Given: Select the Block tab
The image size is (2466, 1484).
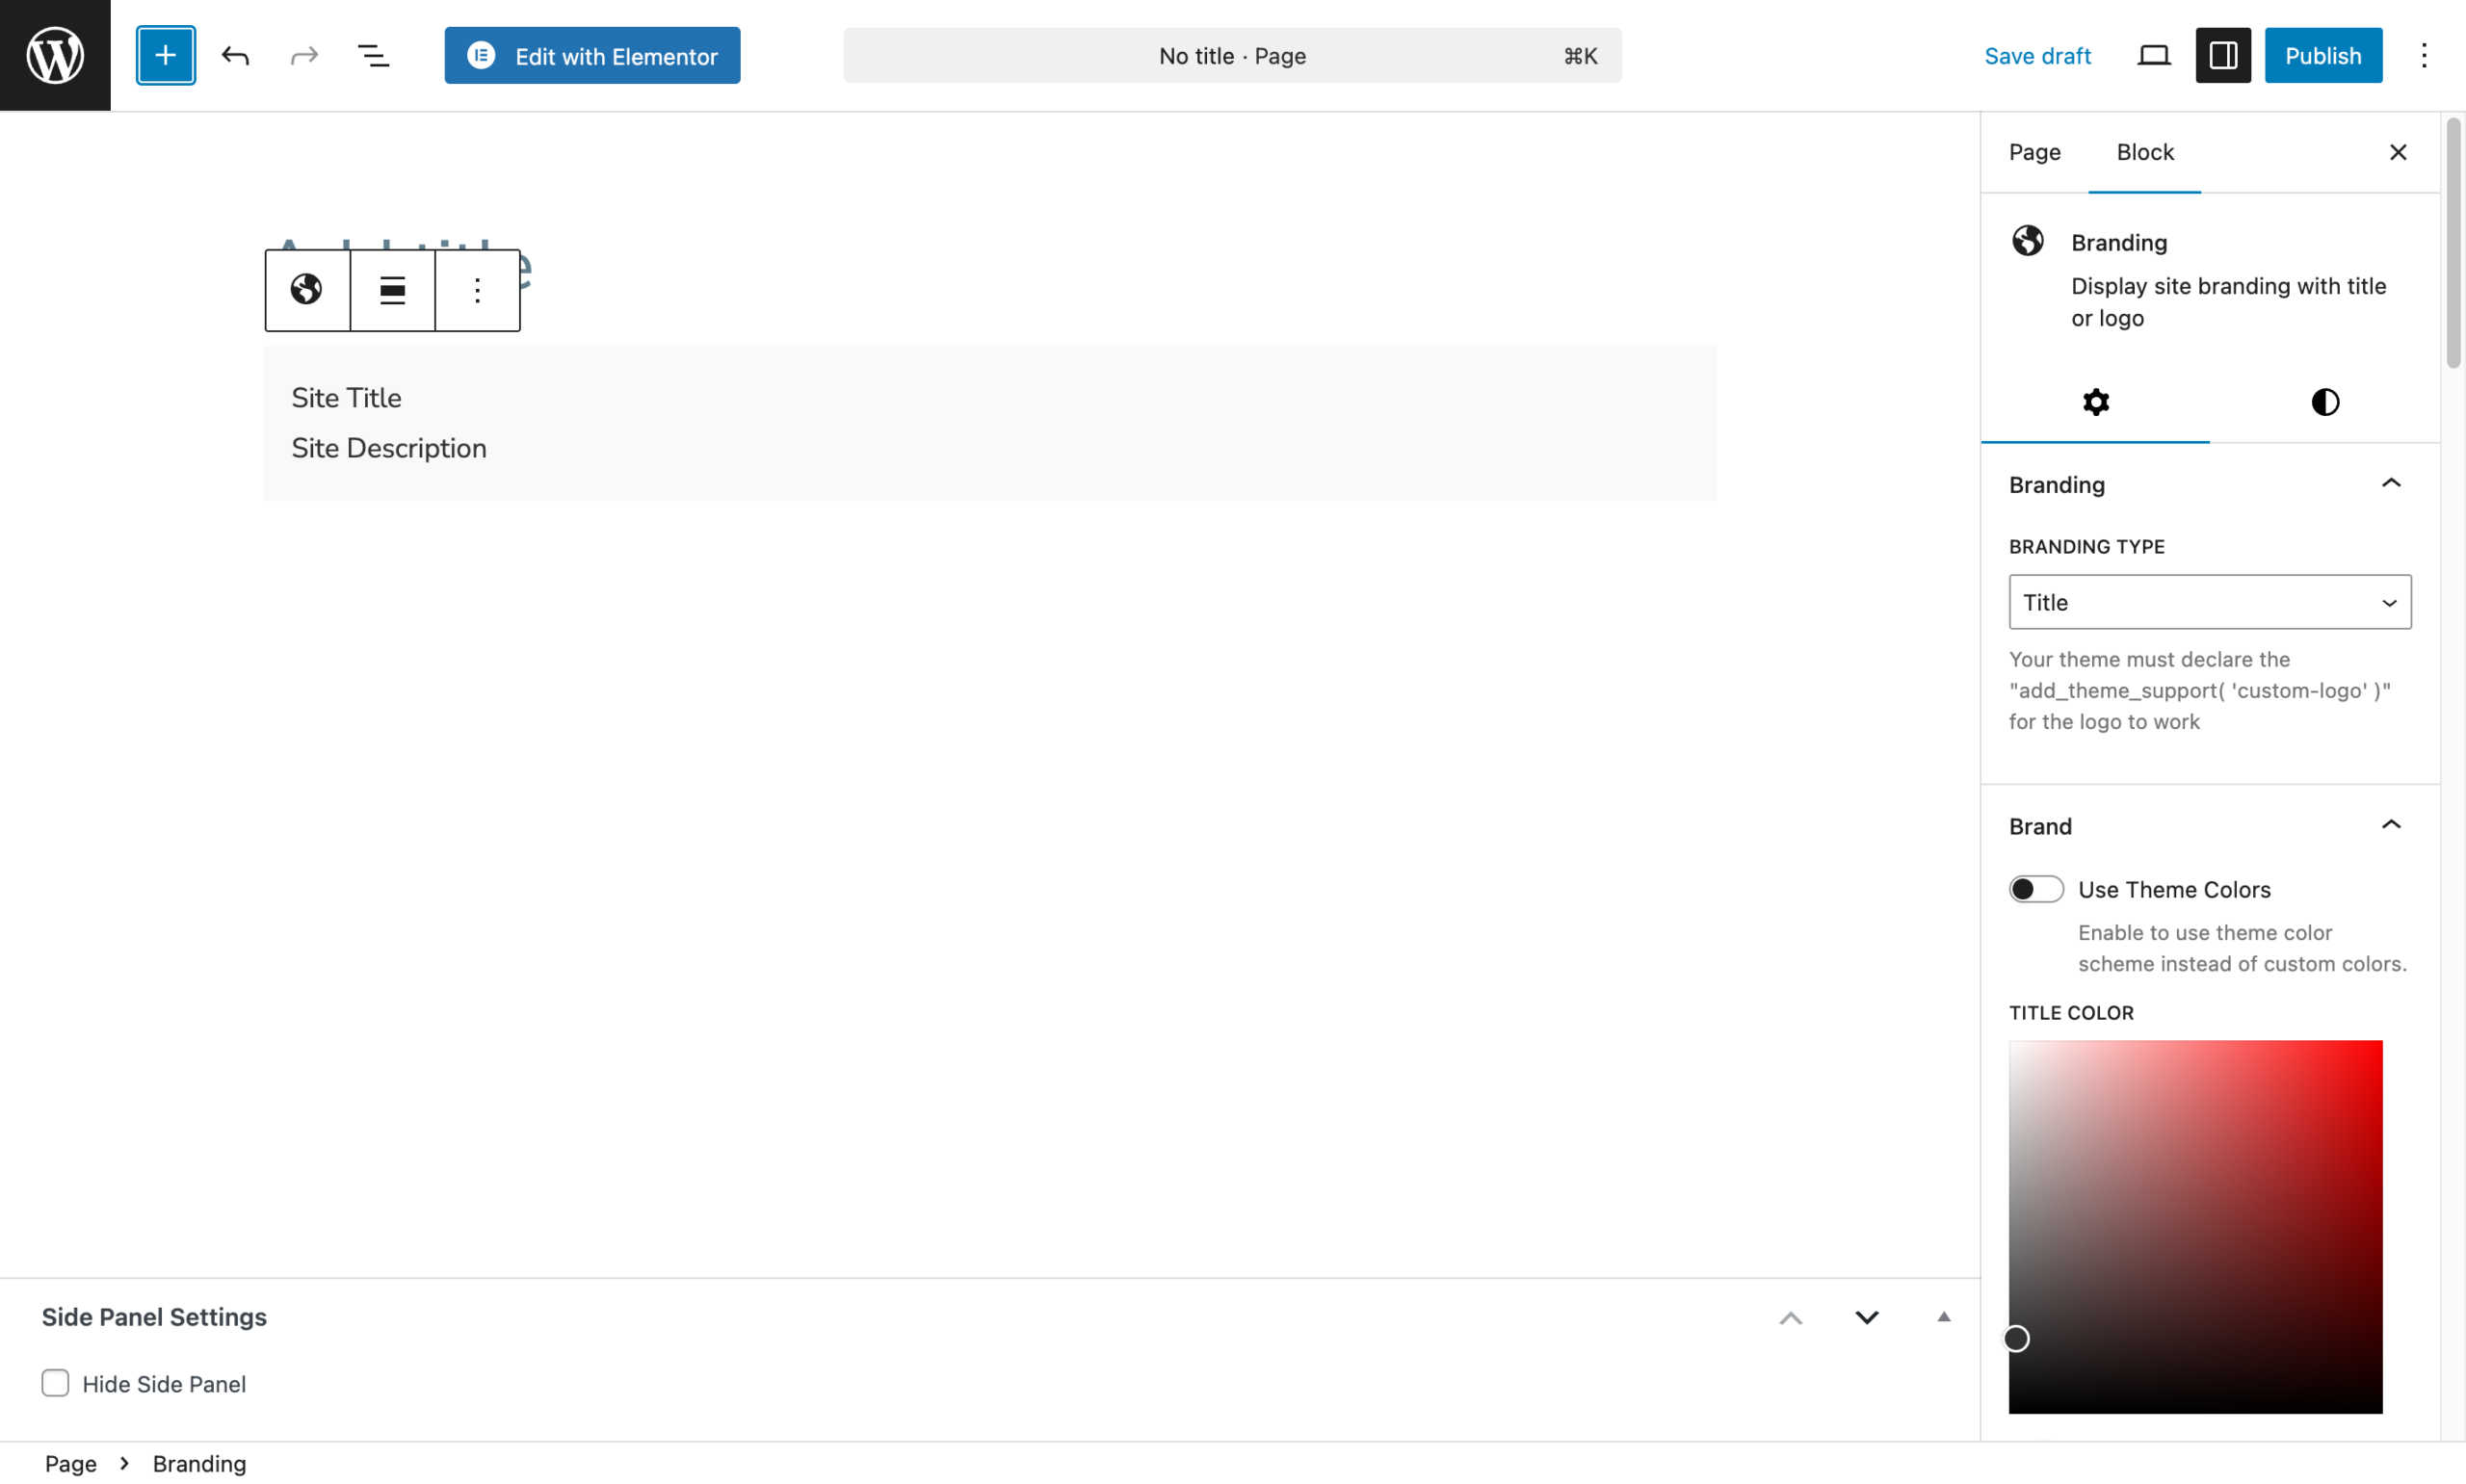Looking at the screenshot, I should 2145,152.
